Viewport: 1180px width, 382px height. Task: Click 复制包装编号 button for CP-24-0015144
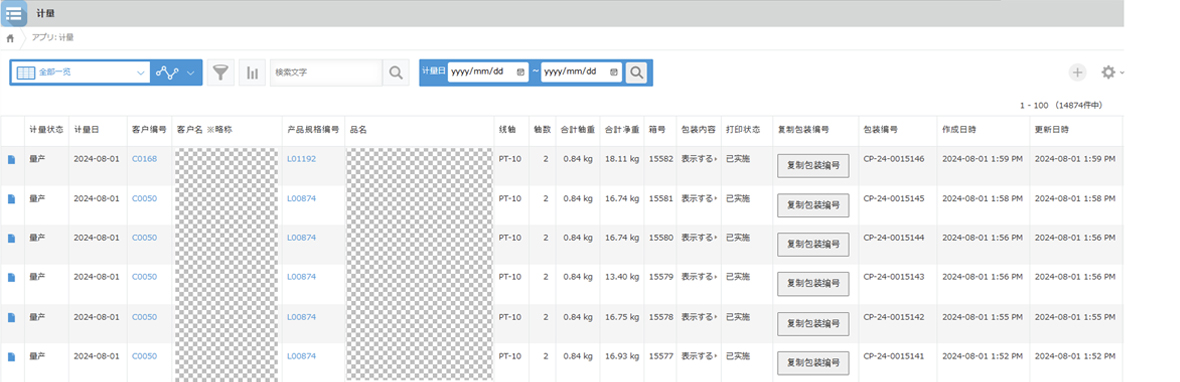point(813,244)
